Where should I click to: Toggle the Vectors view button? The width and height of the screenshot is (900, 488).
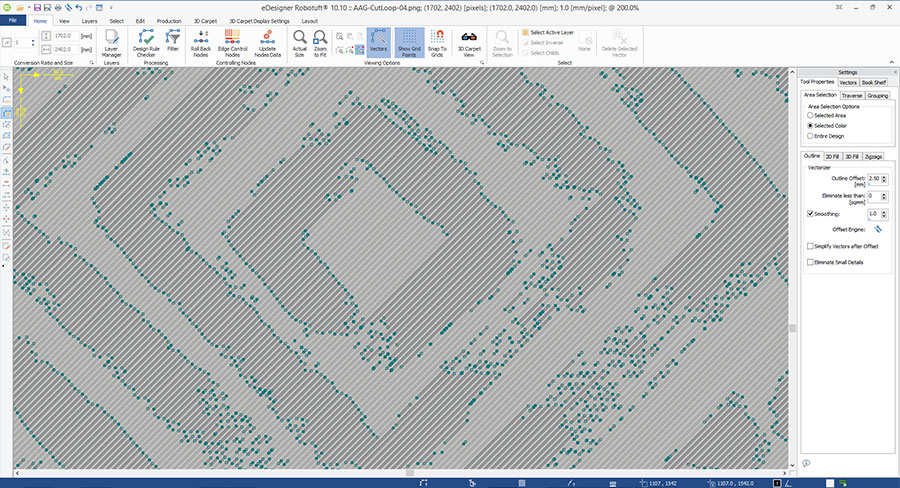(378, 42)
